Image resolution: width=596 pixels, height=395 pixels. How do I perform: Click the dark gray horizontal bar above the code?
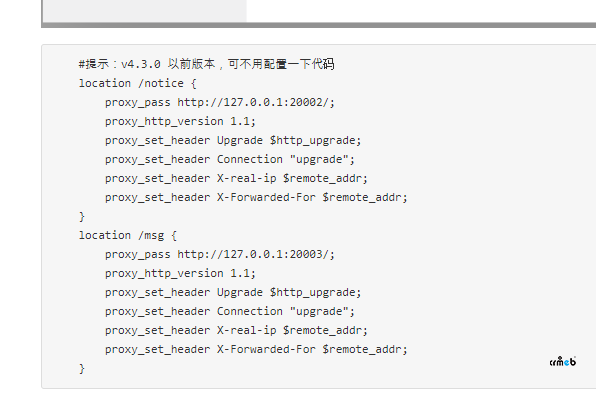click(x=319, y=25)
